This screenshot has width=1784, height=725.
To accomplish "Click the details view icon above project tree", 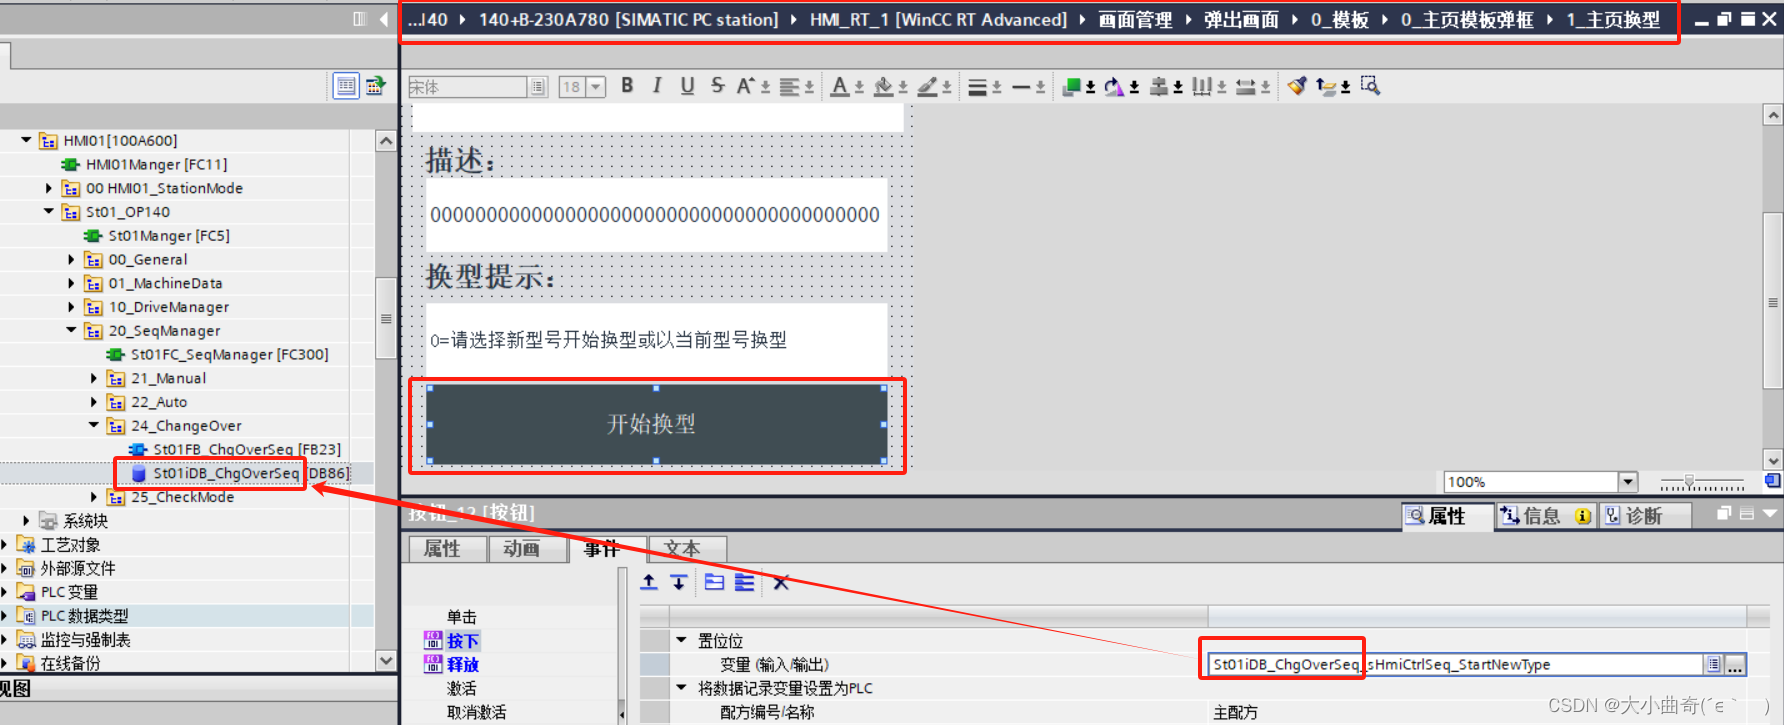I will coord(346,86).
